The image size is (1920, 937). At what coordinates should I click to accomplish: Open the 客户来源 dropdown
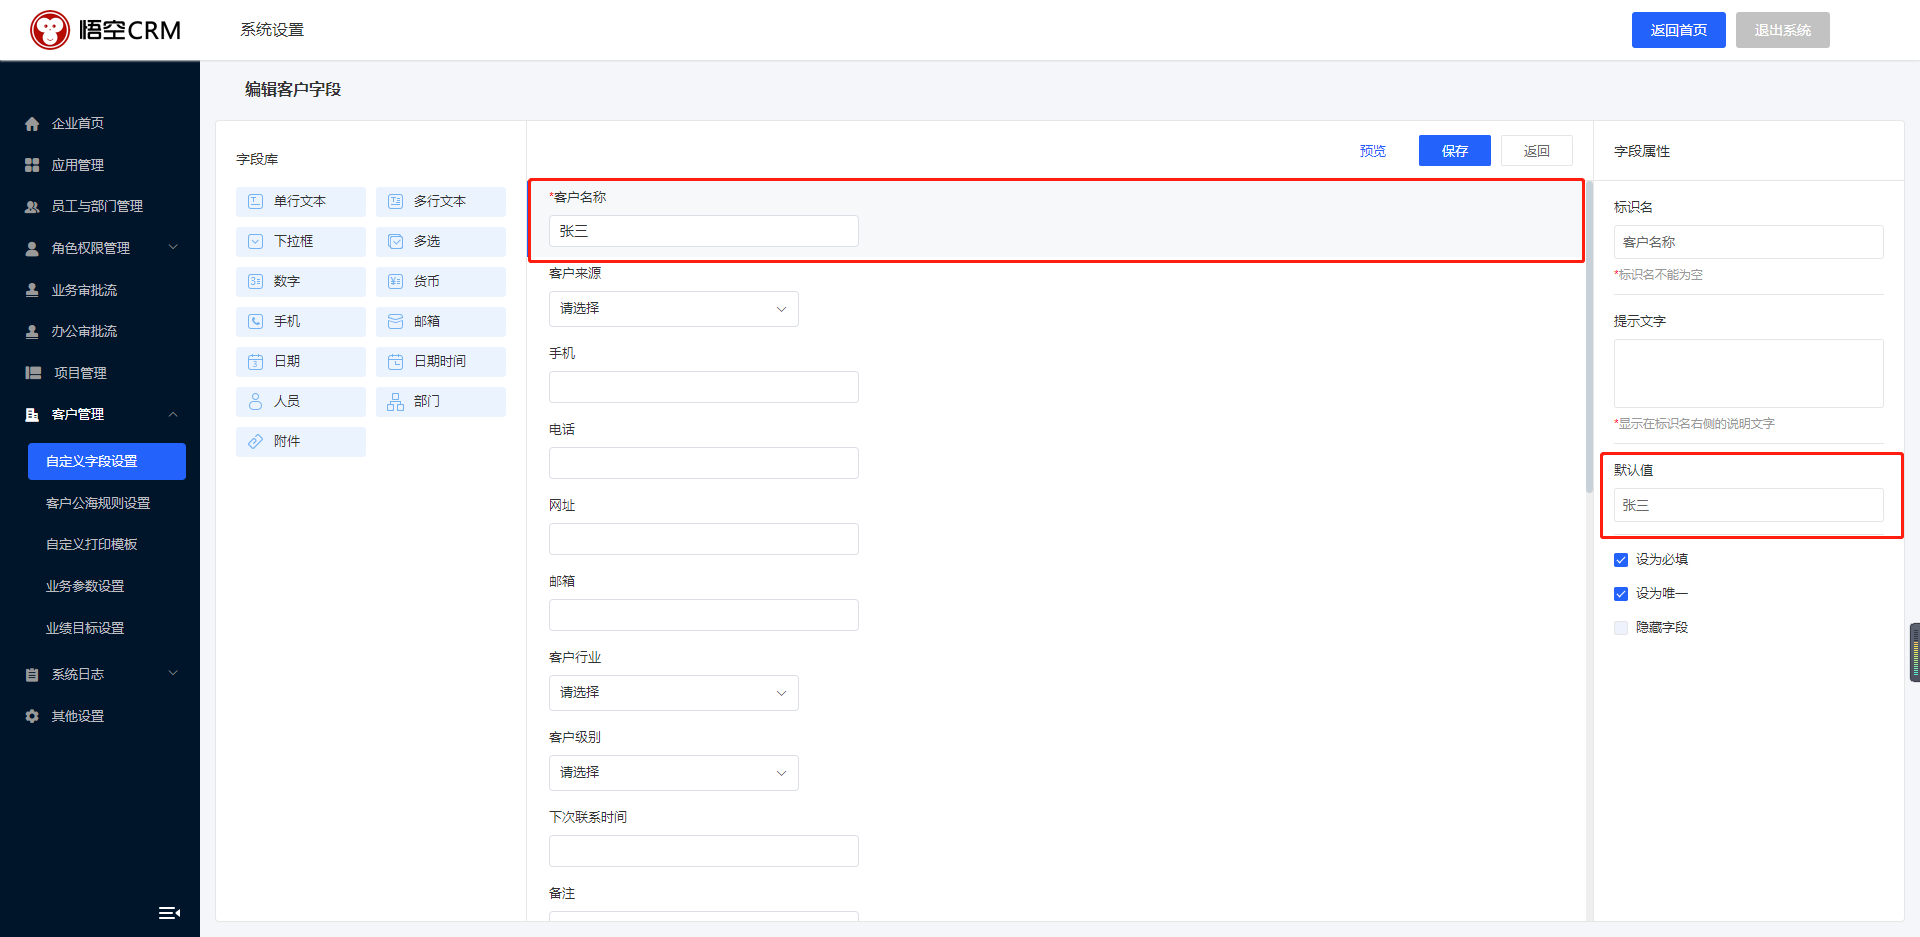tap(673, 309)
